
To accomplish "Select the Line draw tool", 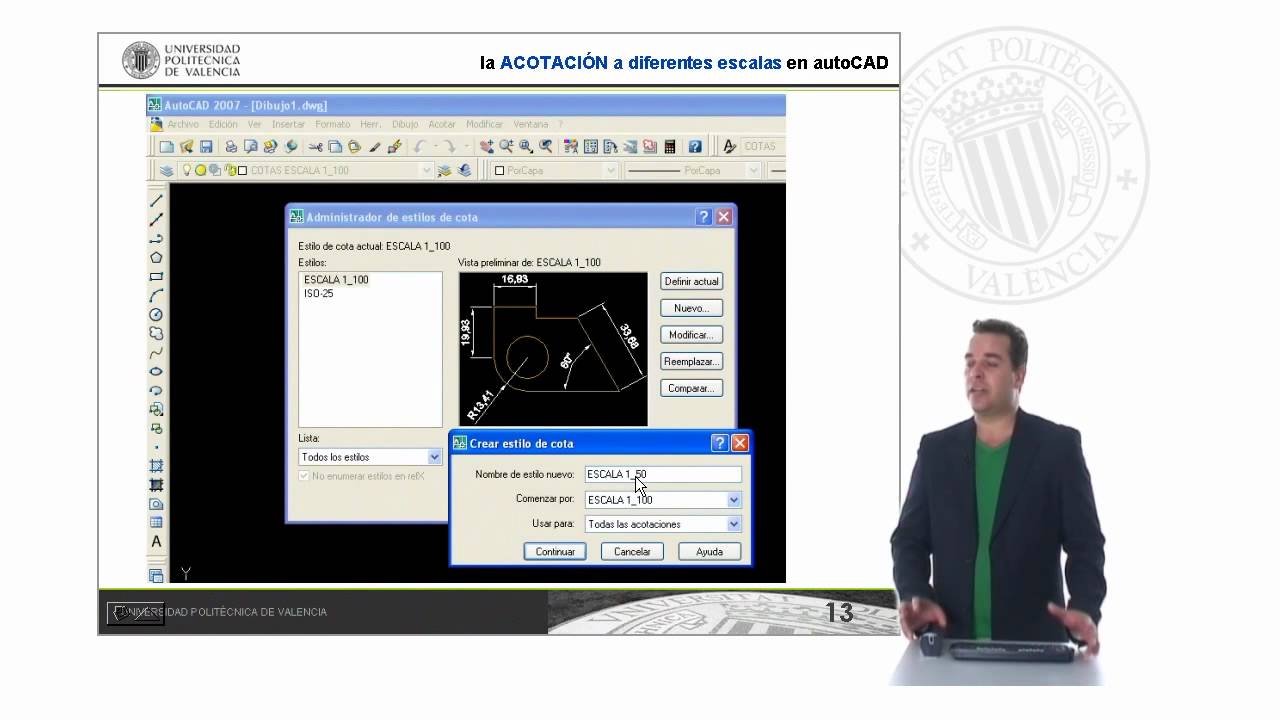I will tap(156, 201).
